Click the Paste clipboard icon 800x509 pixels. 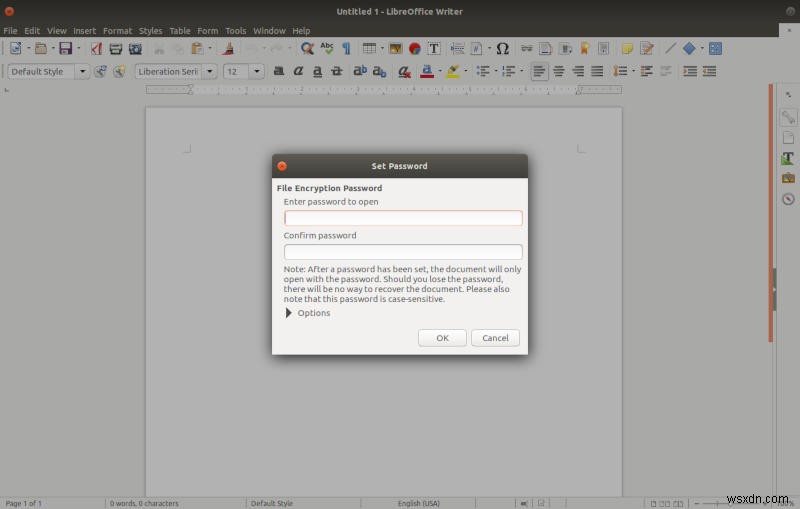197,48
